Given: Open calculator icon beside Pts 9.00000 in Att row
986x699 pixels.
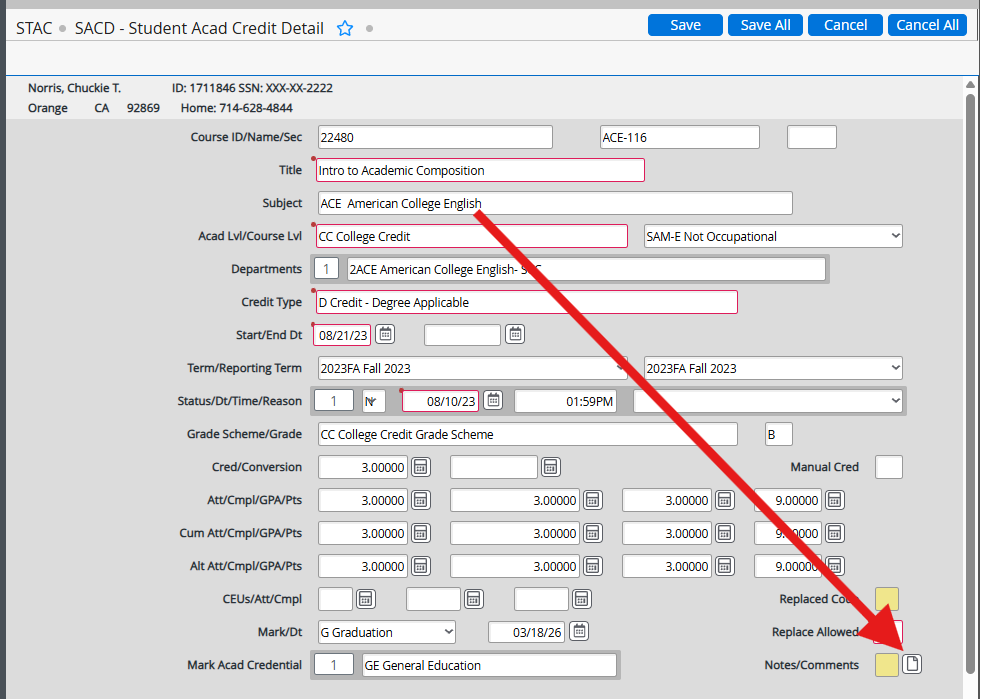Looking at the screenshot, I should (835, 500).
